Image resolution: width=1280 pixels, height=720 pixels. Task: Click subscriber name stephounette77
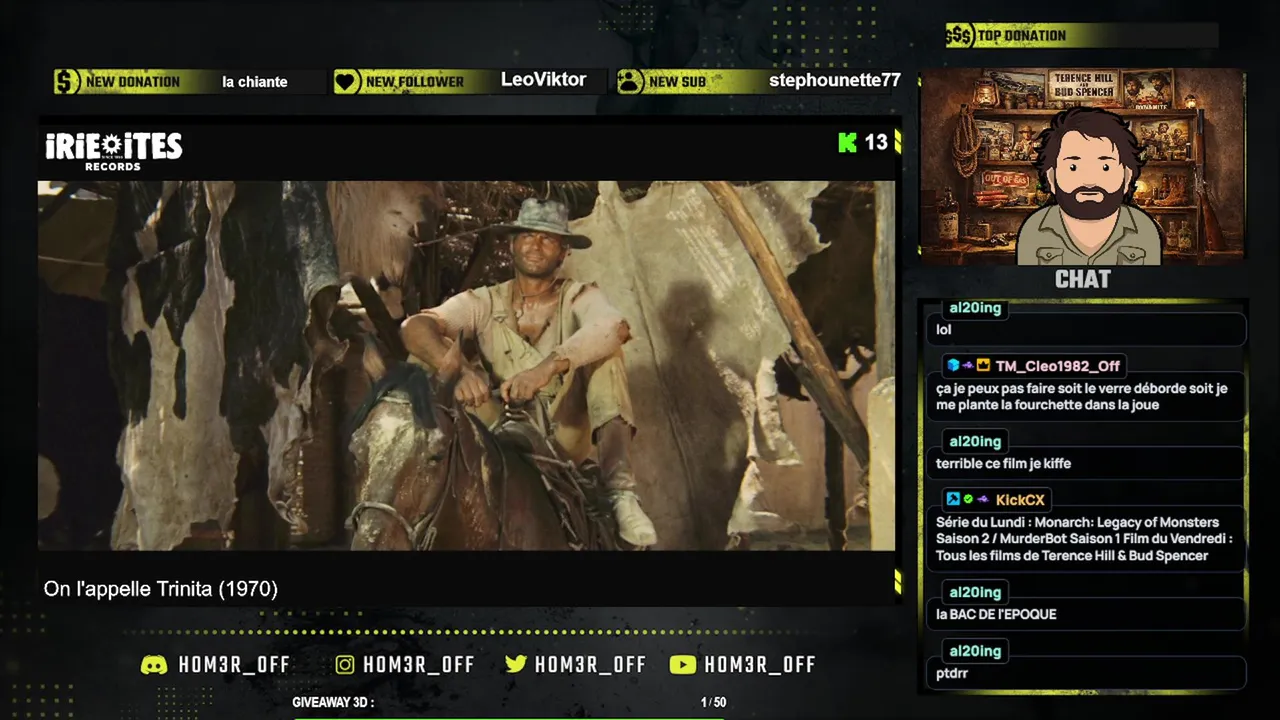[835, 81]
